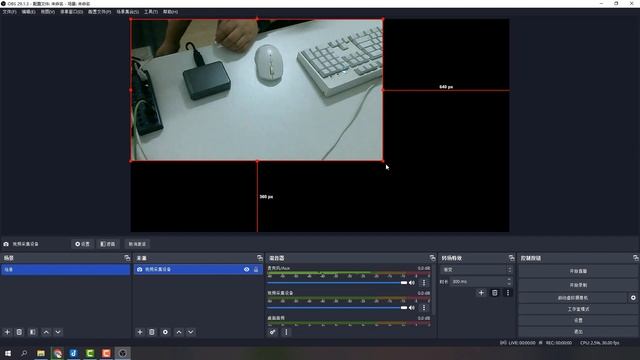Mute the Mic/Aux audio channel
The image size is (640, 360).
tap(412, 282)
